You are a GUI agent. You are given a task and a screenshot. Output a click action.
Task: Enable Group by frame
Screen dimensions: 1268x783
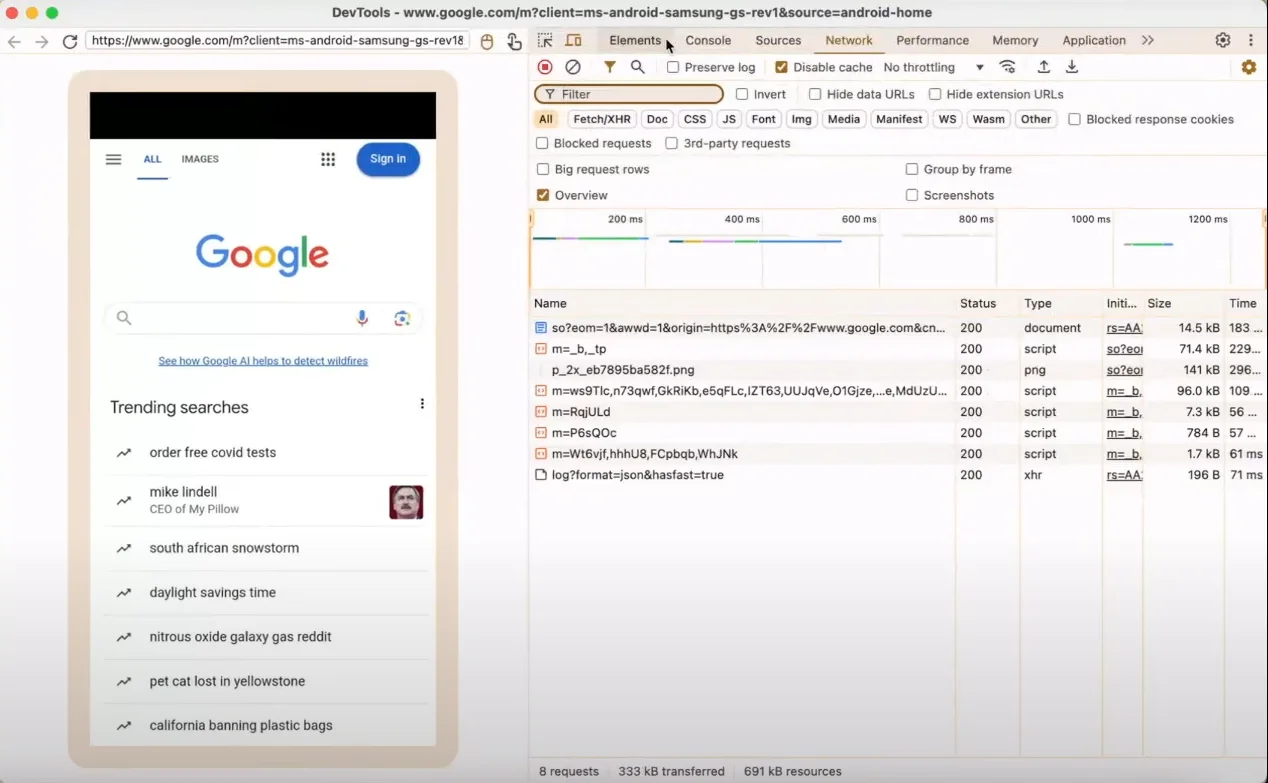912,169
